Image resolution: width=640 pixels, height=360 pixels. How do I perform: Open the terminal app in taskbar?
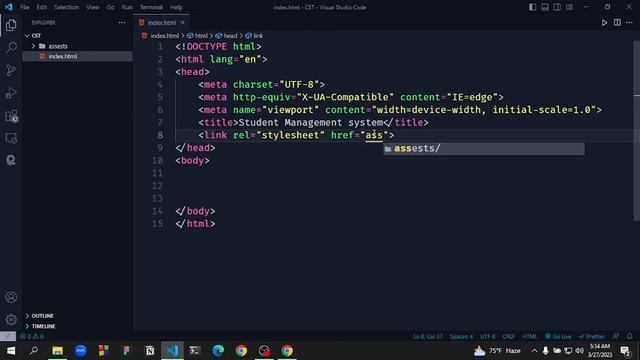195,351
